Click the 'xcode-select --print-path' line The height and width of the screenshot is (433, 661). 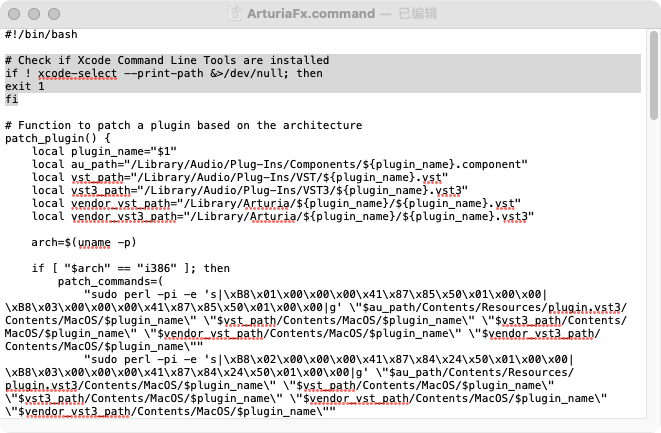pyautogui.click(x=164, y=73)
